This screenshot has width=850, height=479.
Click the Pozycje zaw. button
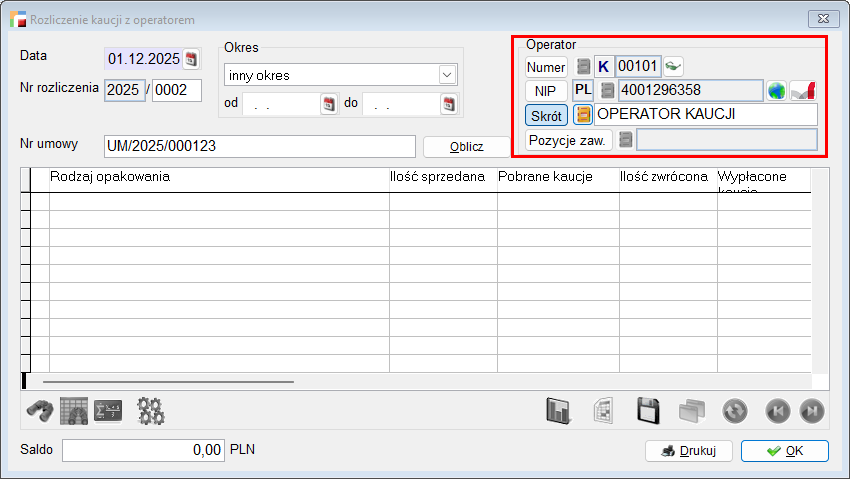(x=568, y=140)
